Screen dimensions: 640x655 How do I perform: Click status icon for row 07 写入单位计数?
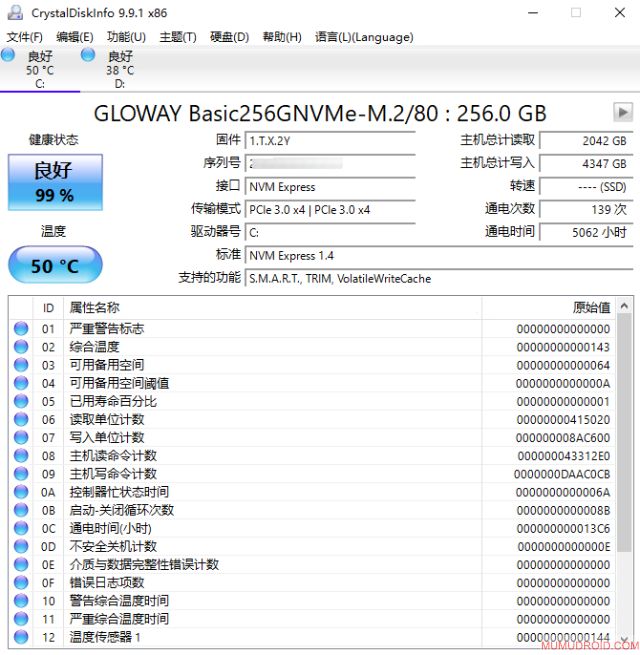point(21,437)
